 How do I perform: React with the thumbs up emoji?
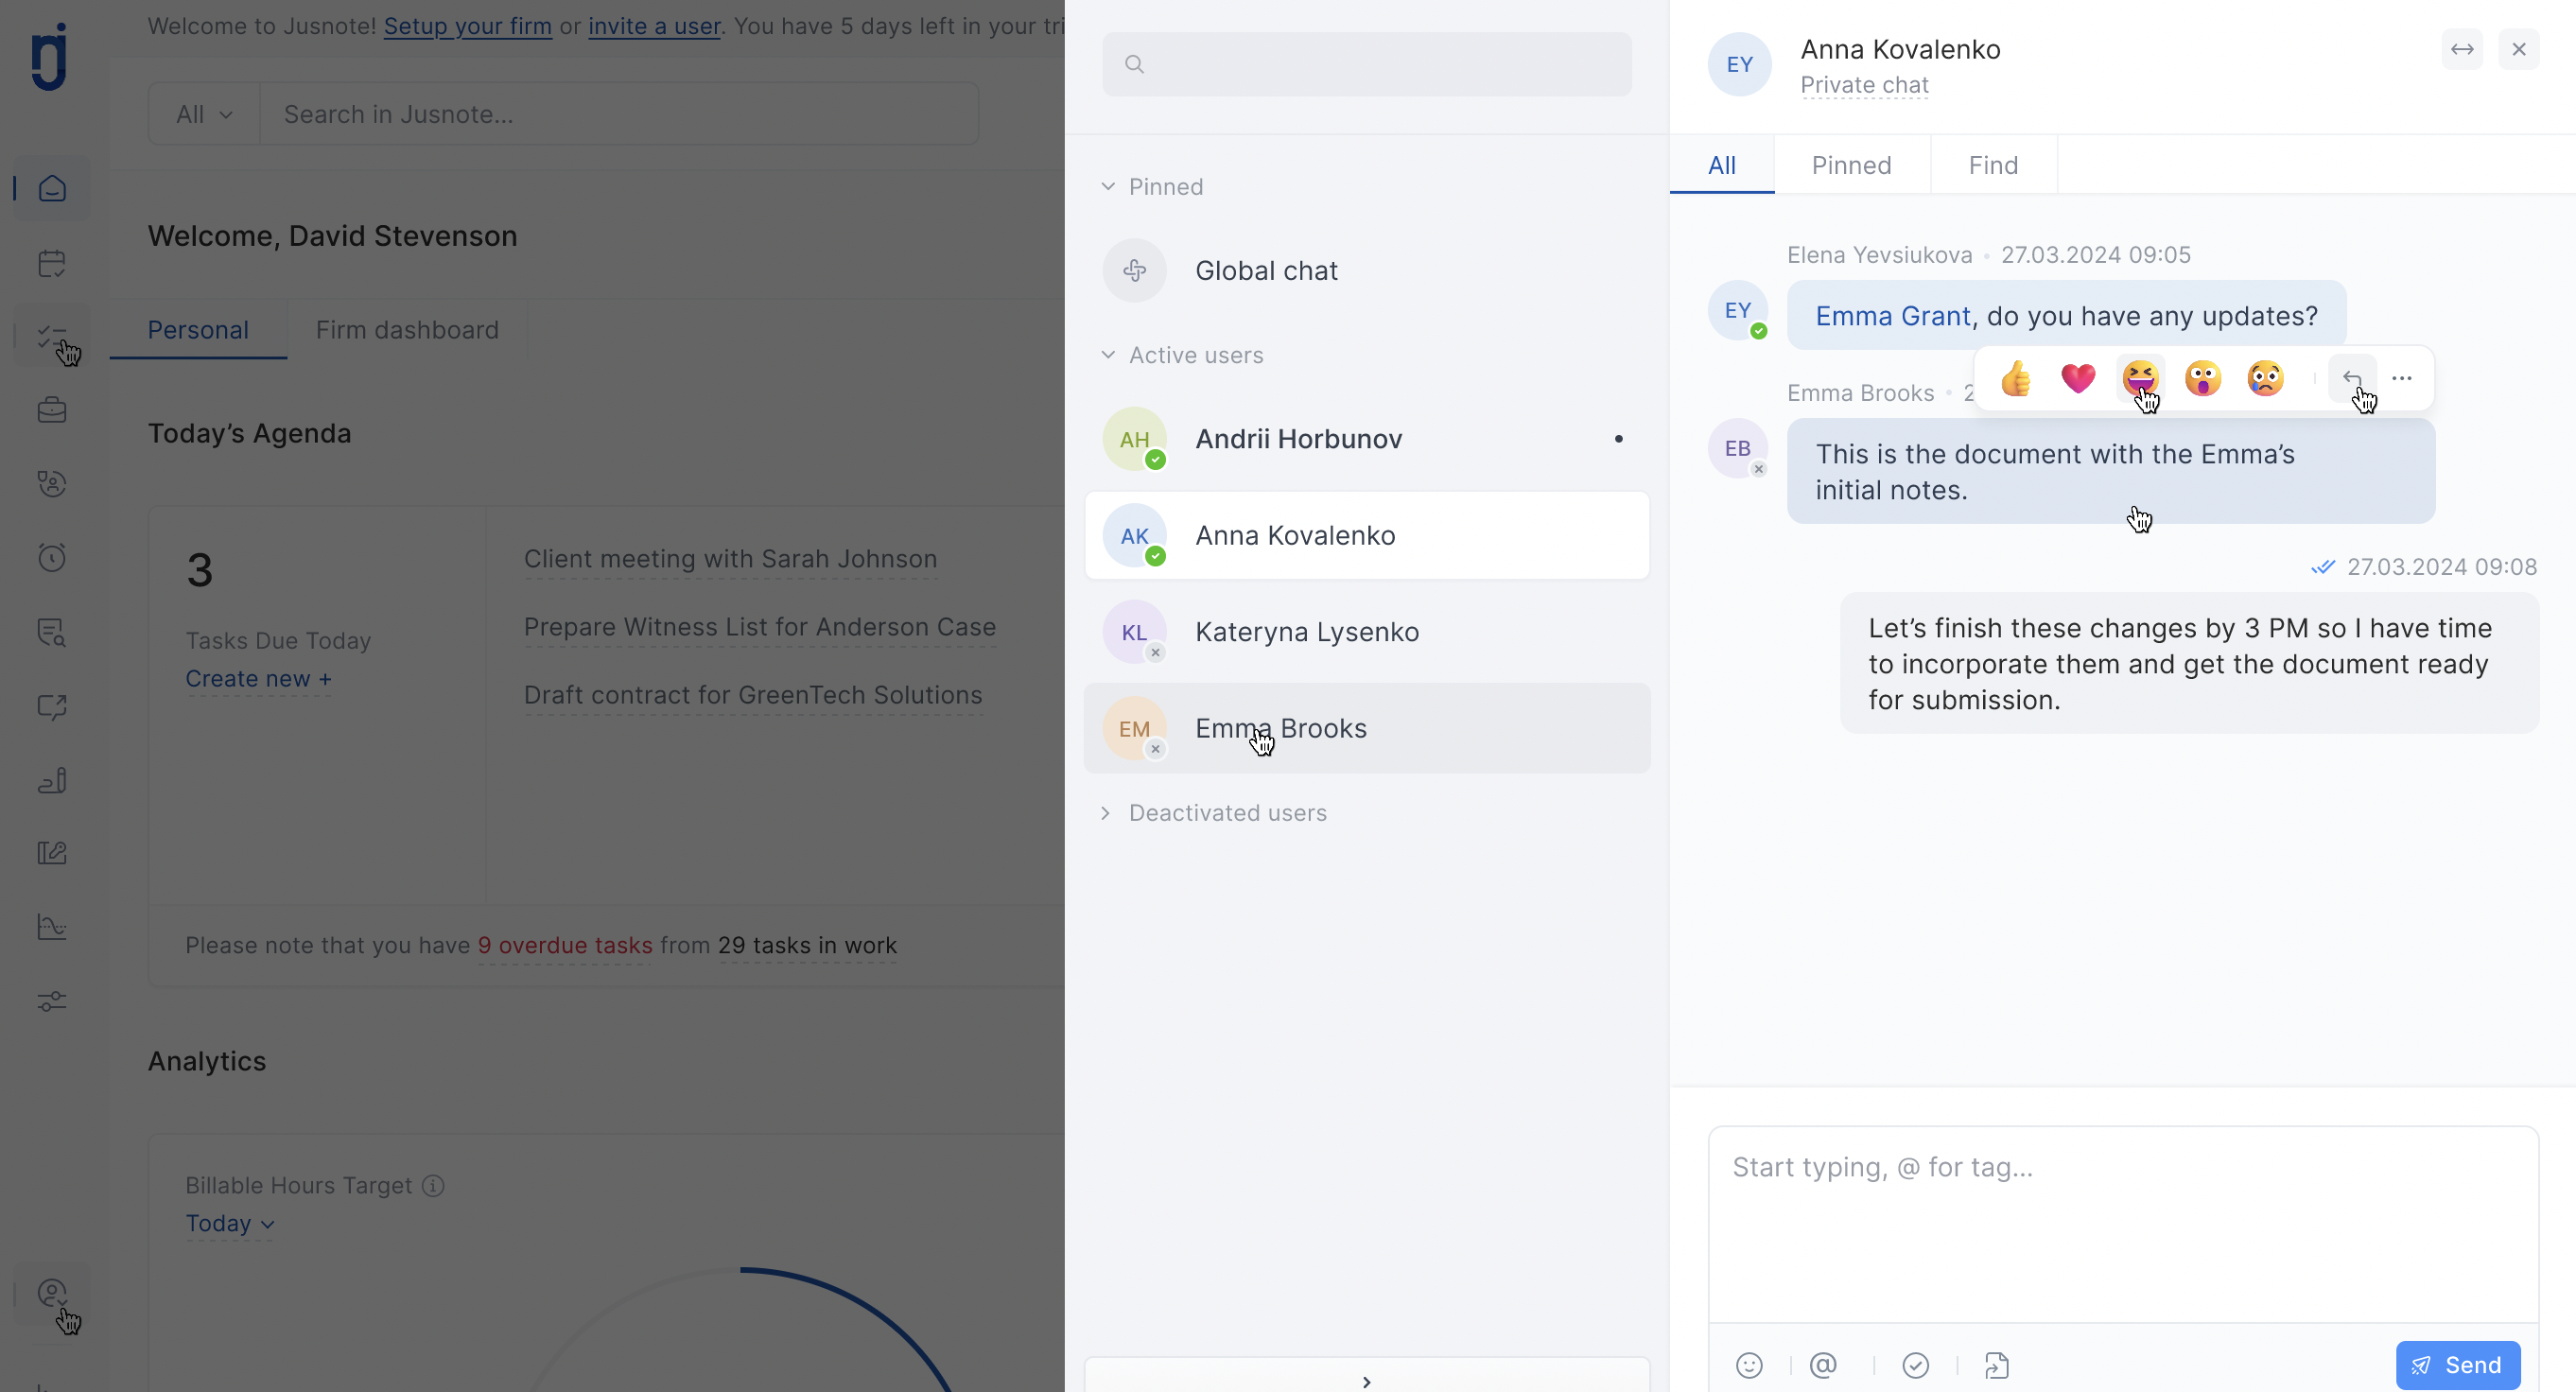(2016, 378)
